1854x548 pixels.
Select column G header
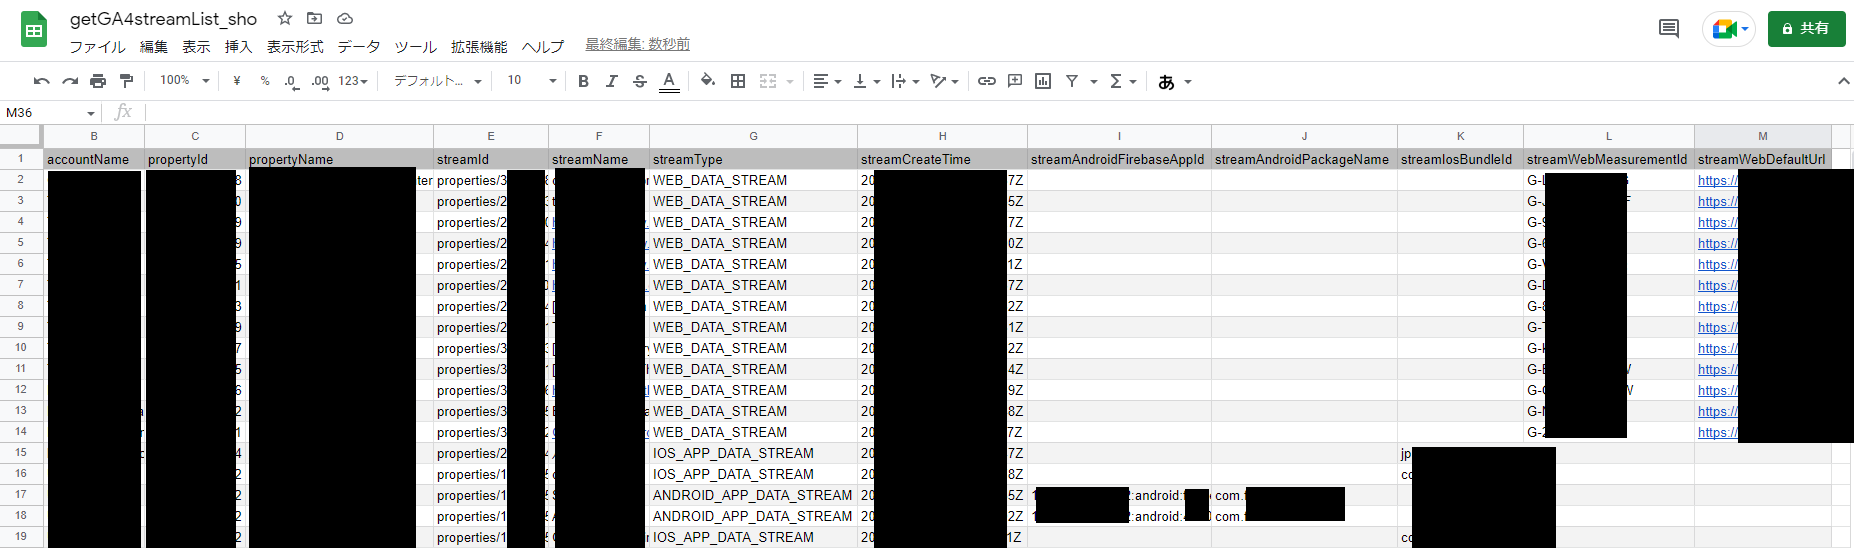(x=753, y=136)
